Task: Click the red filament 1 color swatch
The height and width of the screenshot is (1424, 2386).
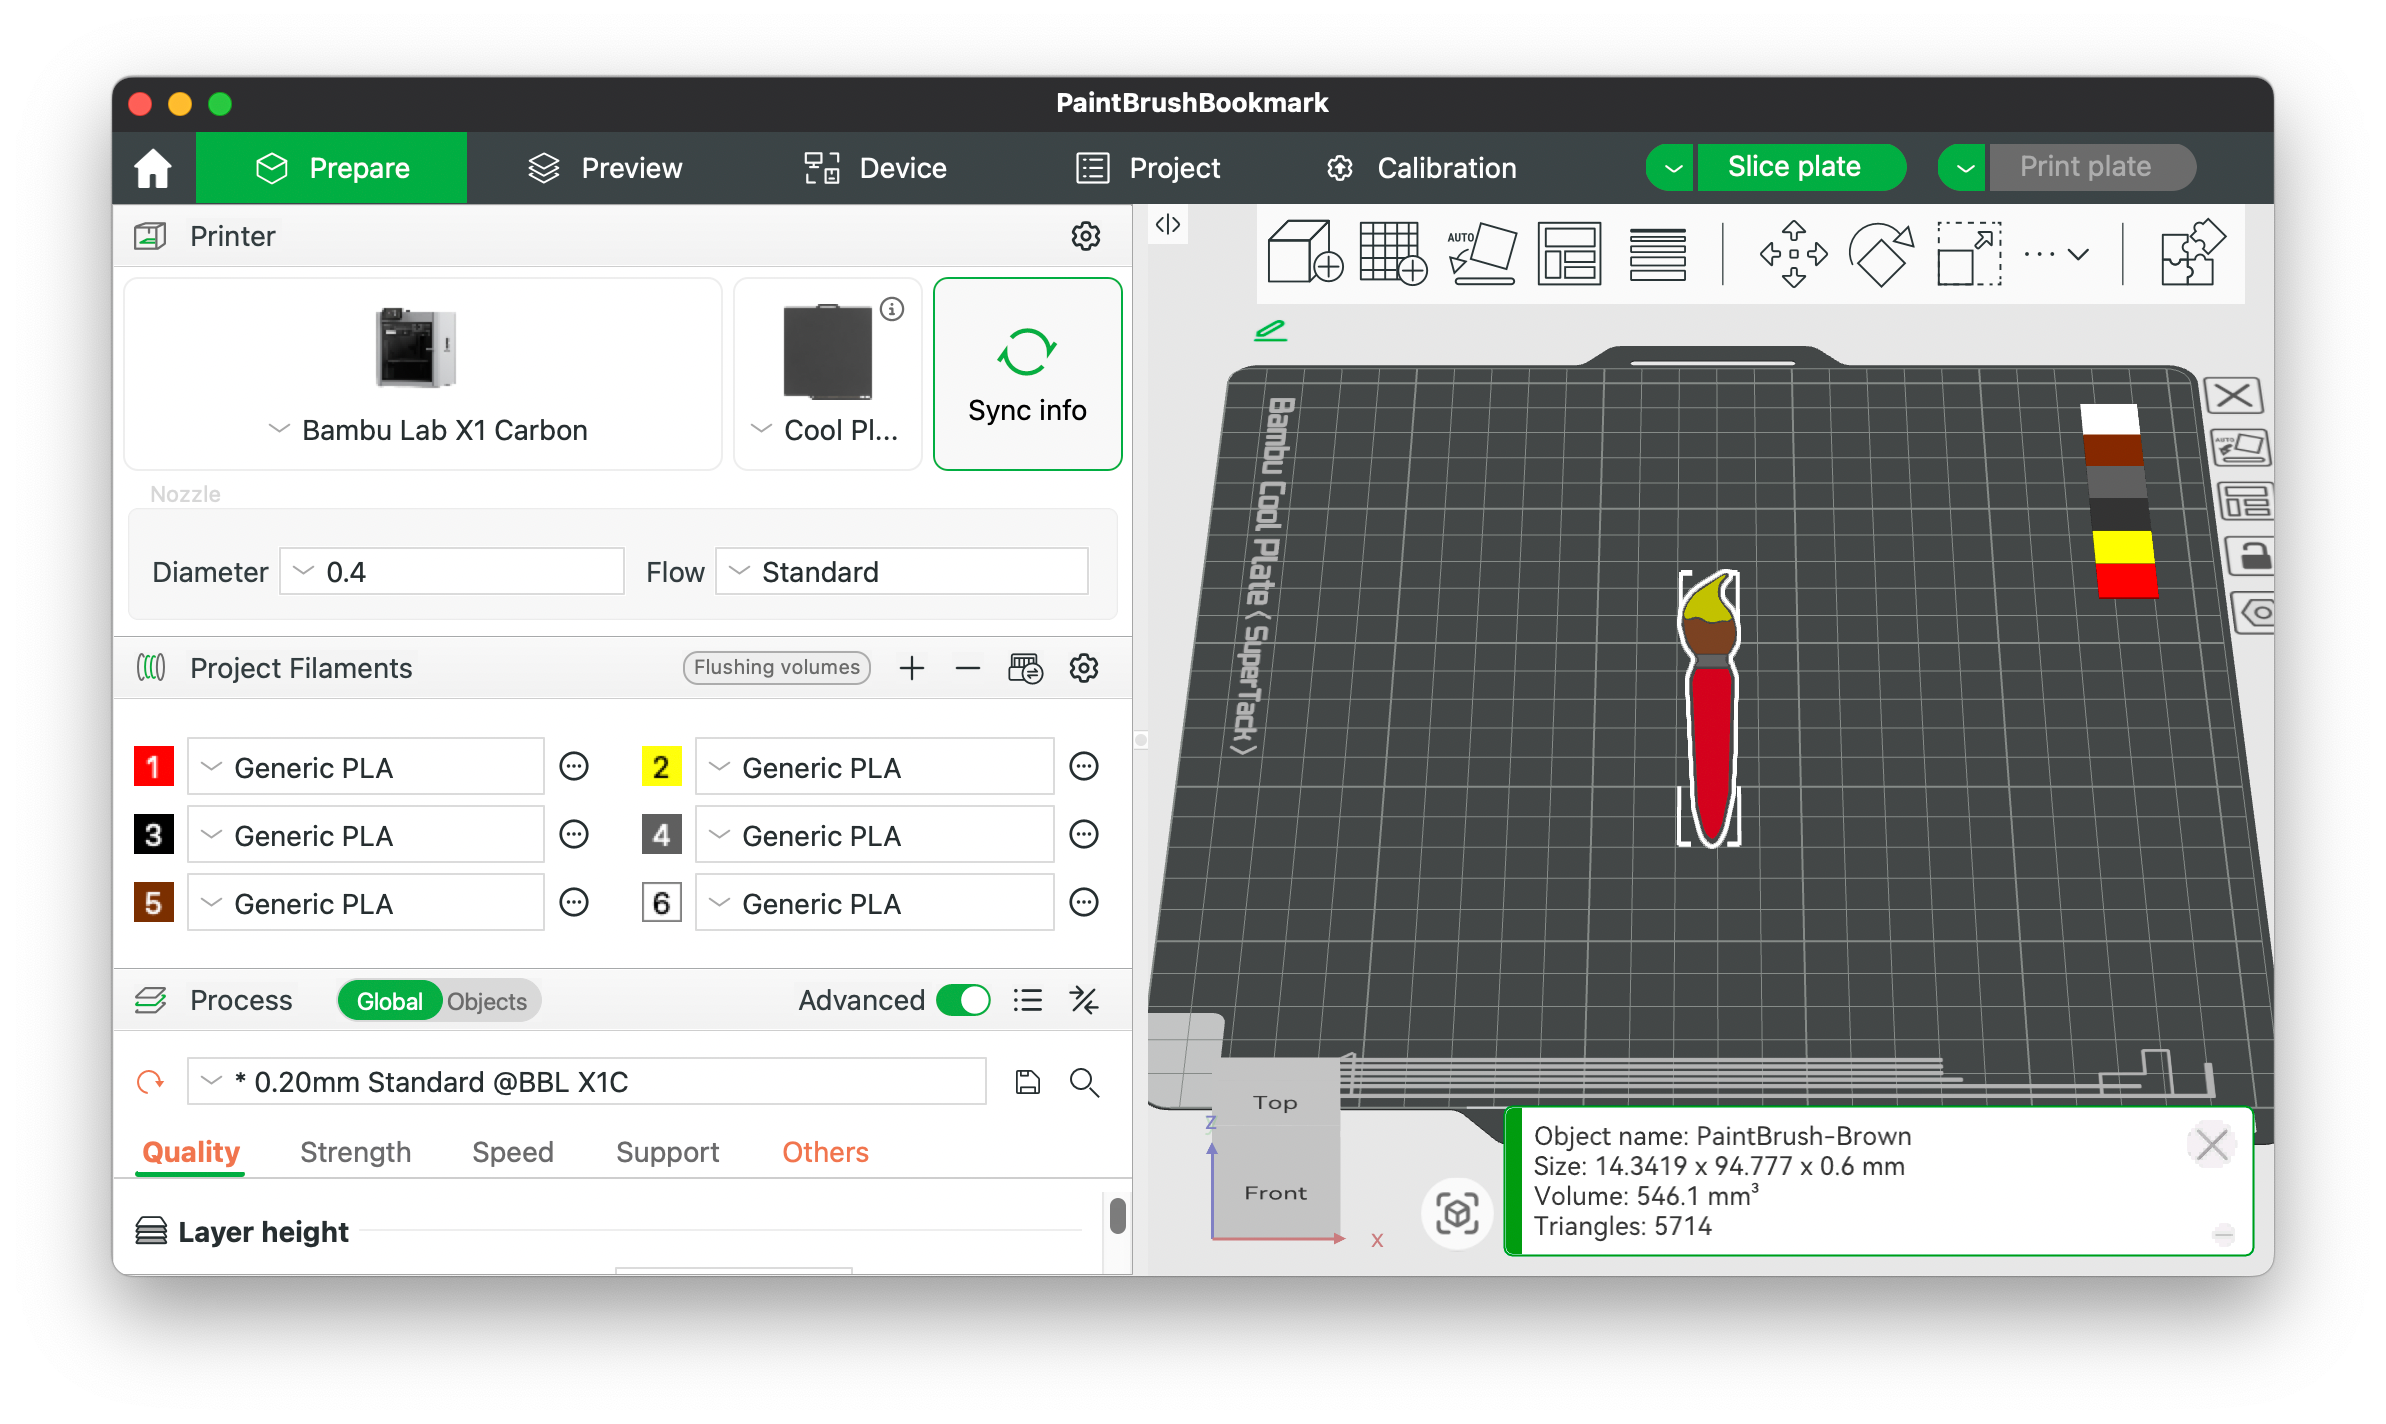Action: (153, 767)
